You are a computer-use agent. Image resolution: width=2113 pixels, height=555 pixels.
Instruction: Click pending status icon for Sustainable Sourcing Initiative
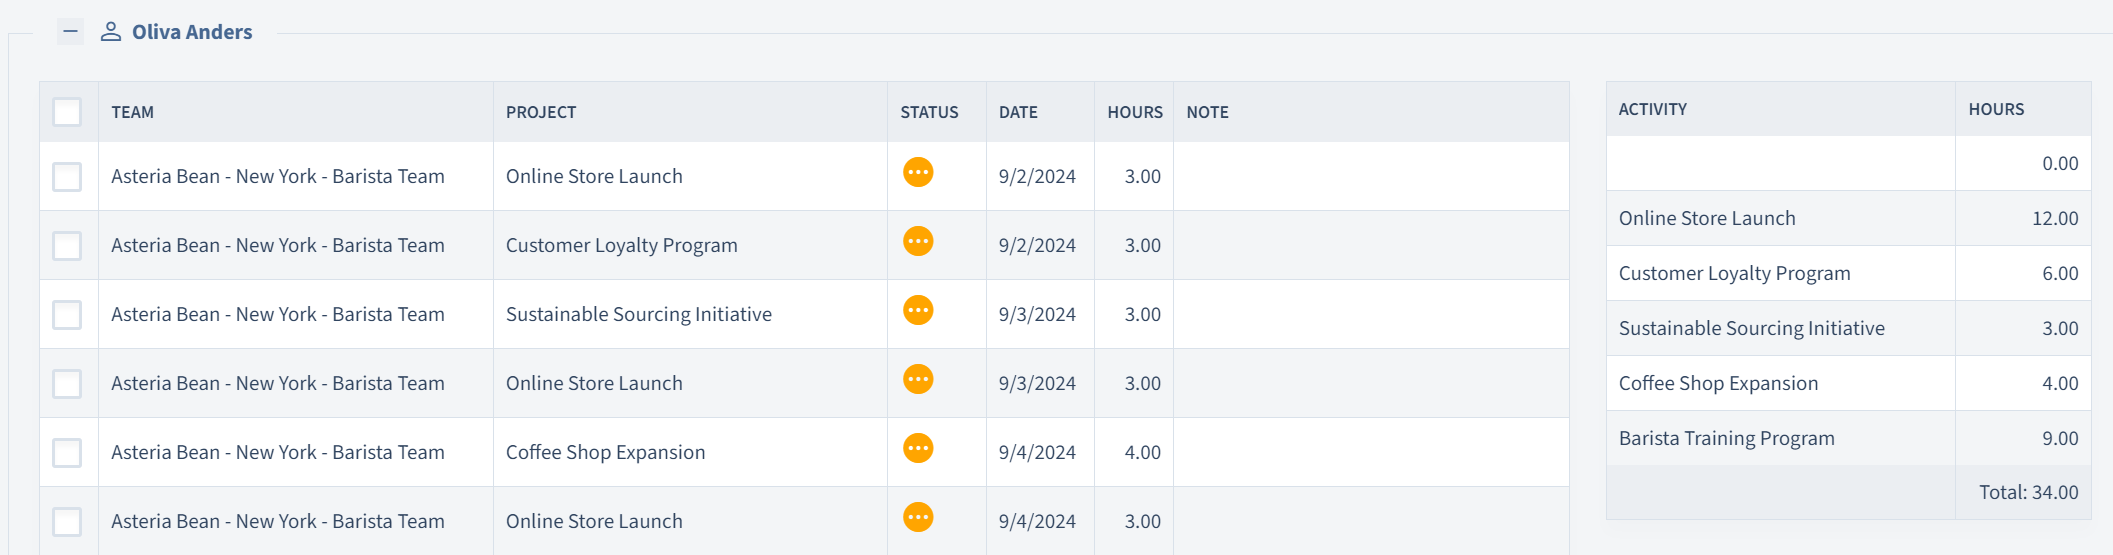point(918,310)
